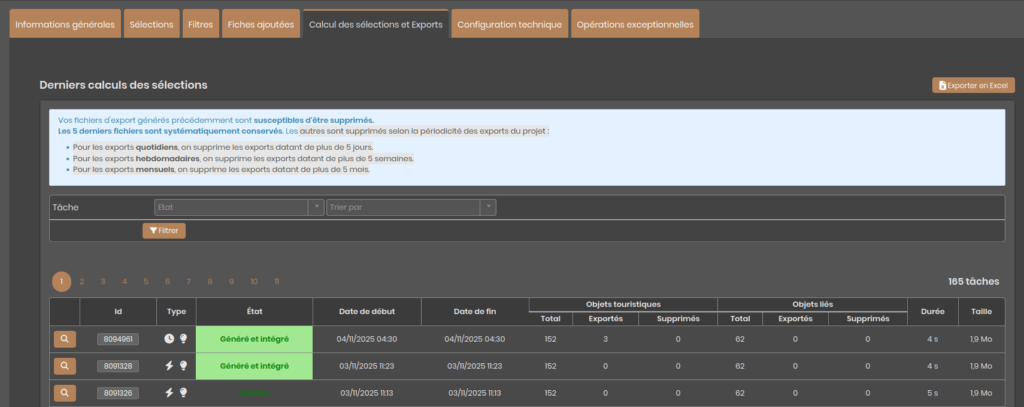Click the clock scheduled-type icon in first row
Image resolution: width=1024 pixels, height=407 pixels.
click(169, 339)
